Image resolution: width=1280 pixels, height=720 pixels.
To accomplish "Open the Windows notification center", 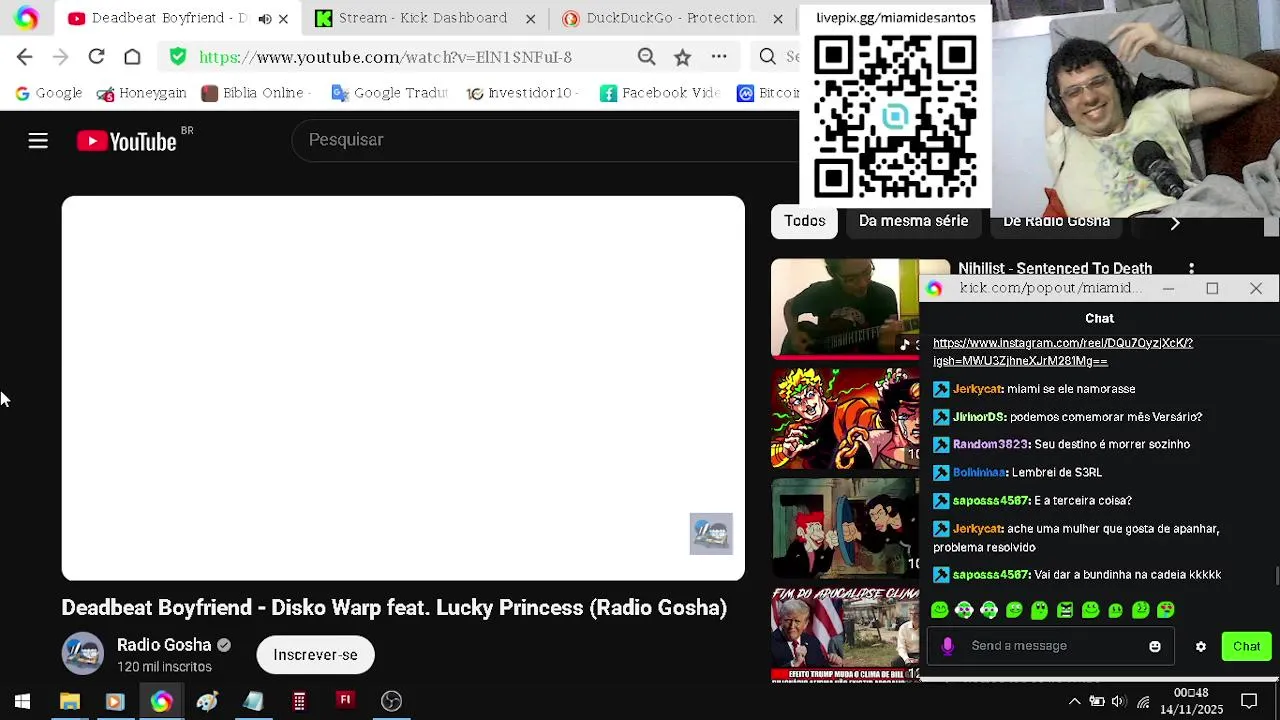I will [x=1249, y=701].
